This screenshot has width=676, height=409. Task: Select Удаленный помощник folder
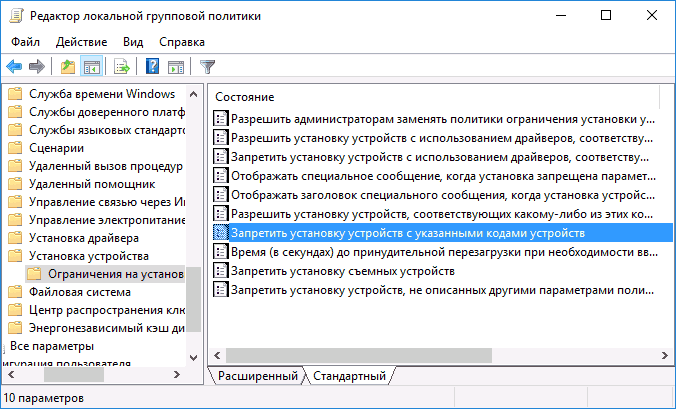(x=92, y=184)
